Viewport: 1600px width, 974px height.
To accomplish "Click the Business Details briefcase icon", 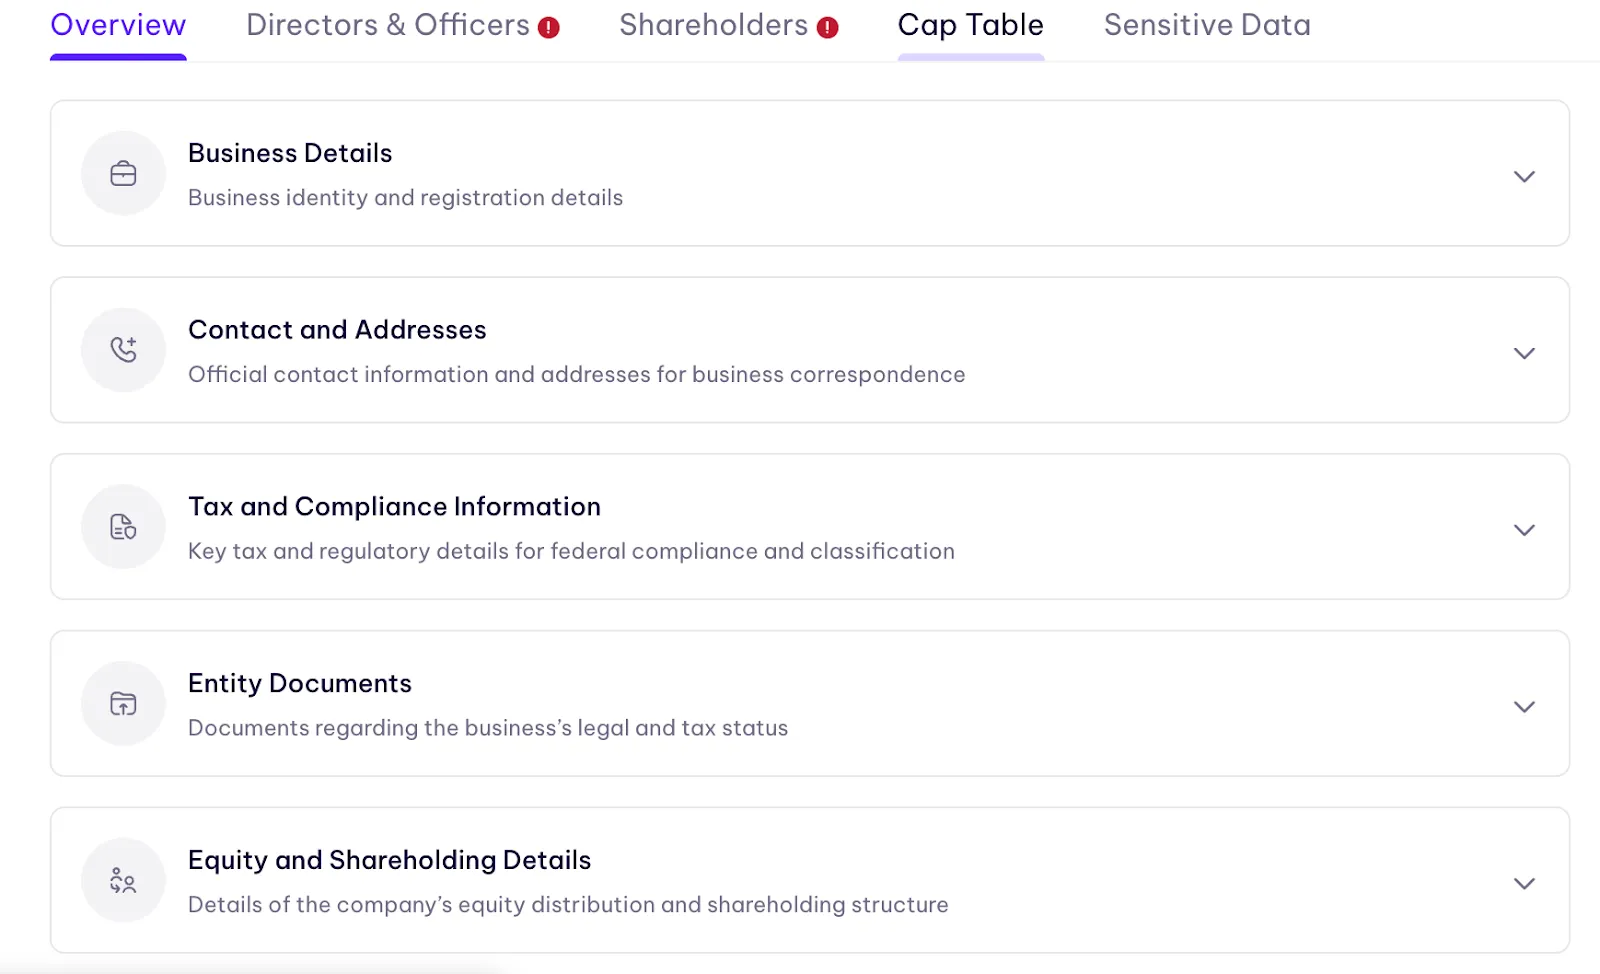I will pyautogui.click(x=123, y=174).
